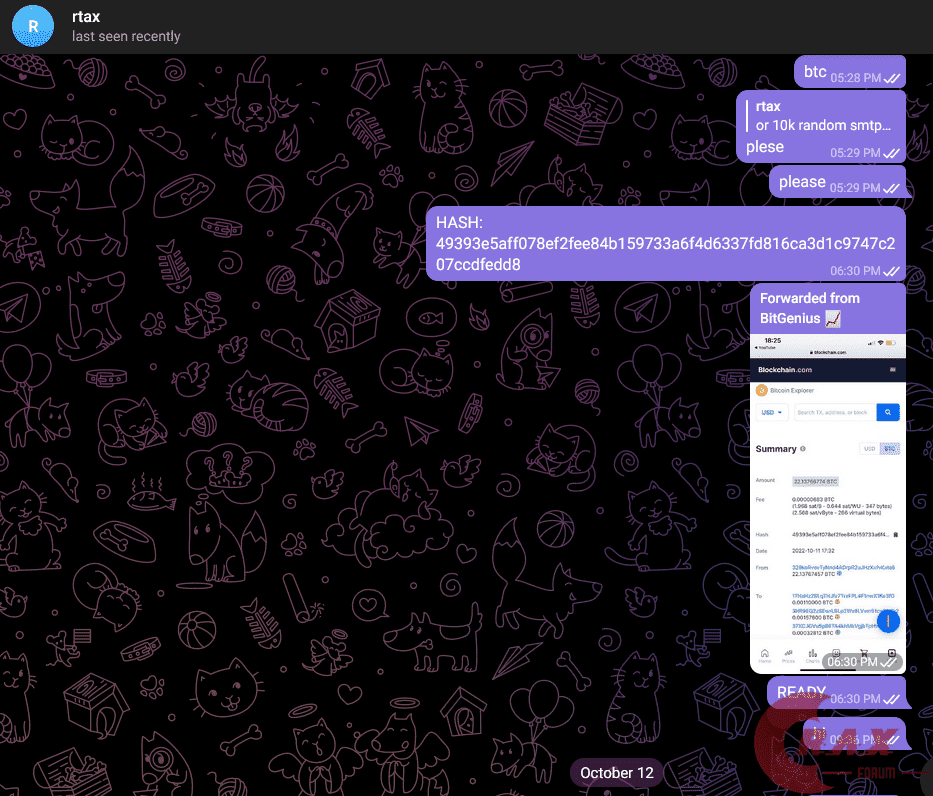
Task: Click the Prices tab icon in screenshot
Action: [789, 655]
